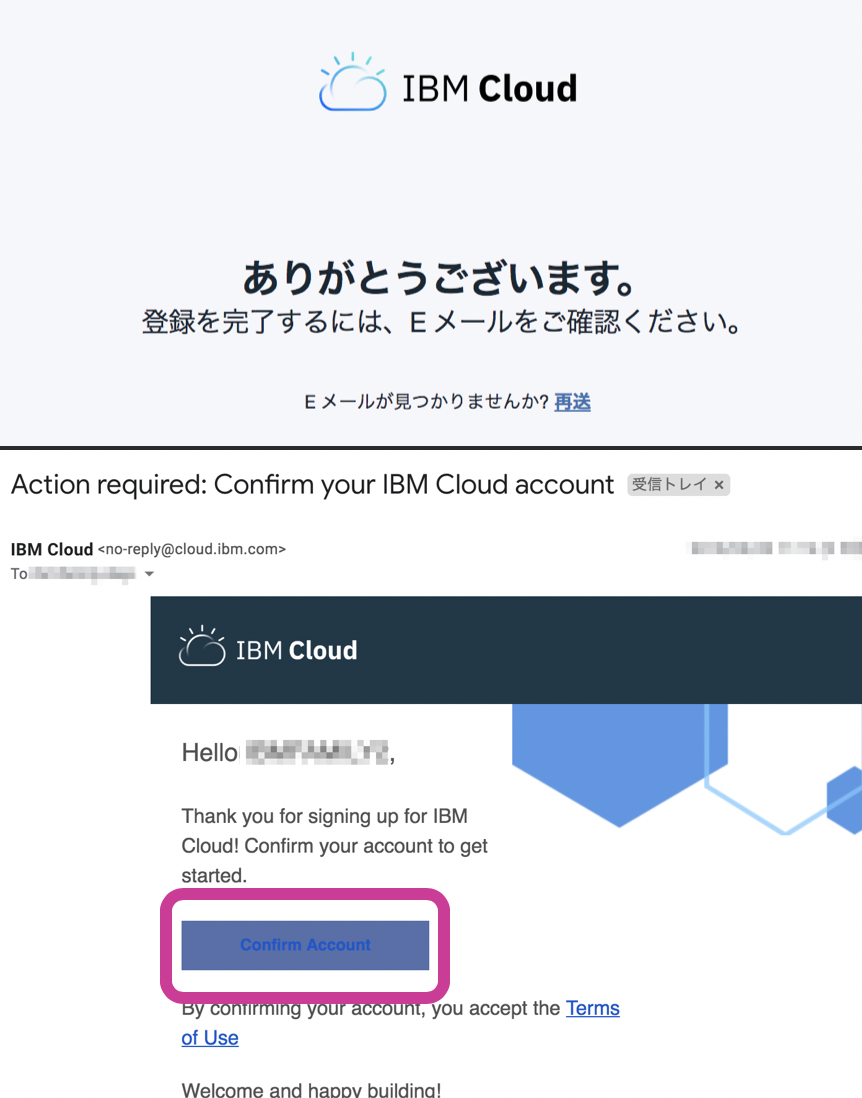Click the 登録を完了するには message text
Viewport: 862px width, 1098px height.
tap(441, 322)
